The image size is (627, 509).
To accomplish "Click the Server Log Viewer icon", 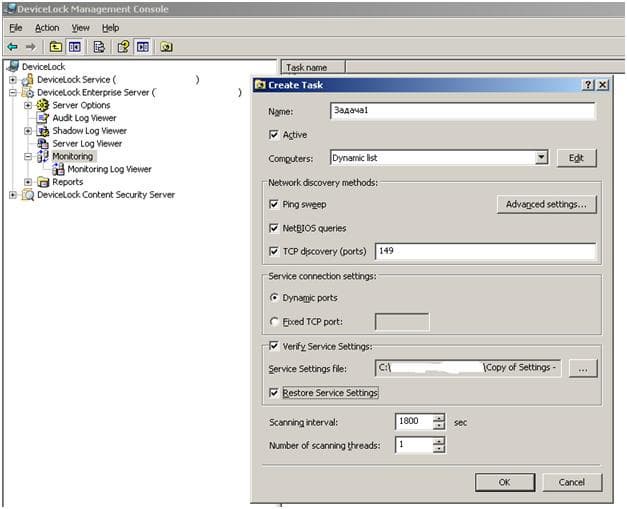I will (x=43, y=144).
